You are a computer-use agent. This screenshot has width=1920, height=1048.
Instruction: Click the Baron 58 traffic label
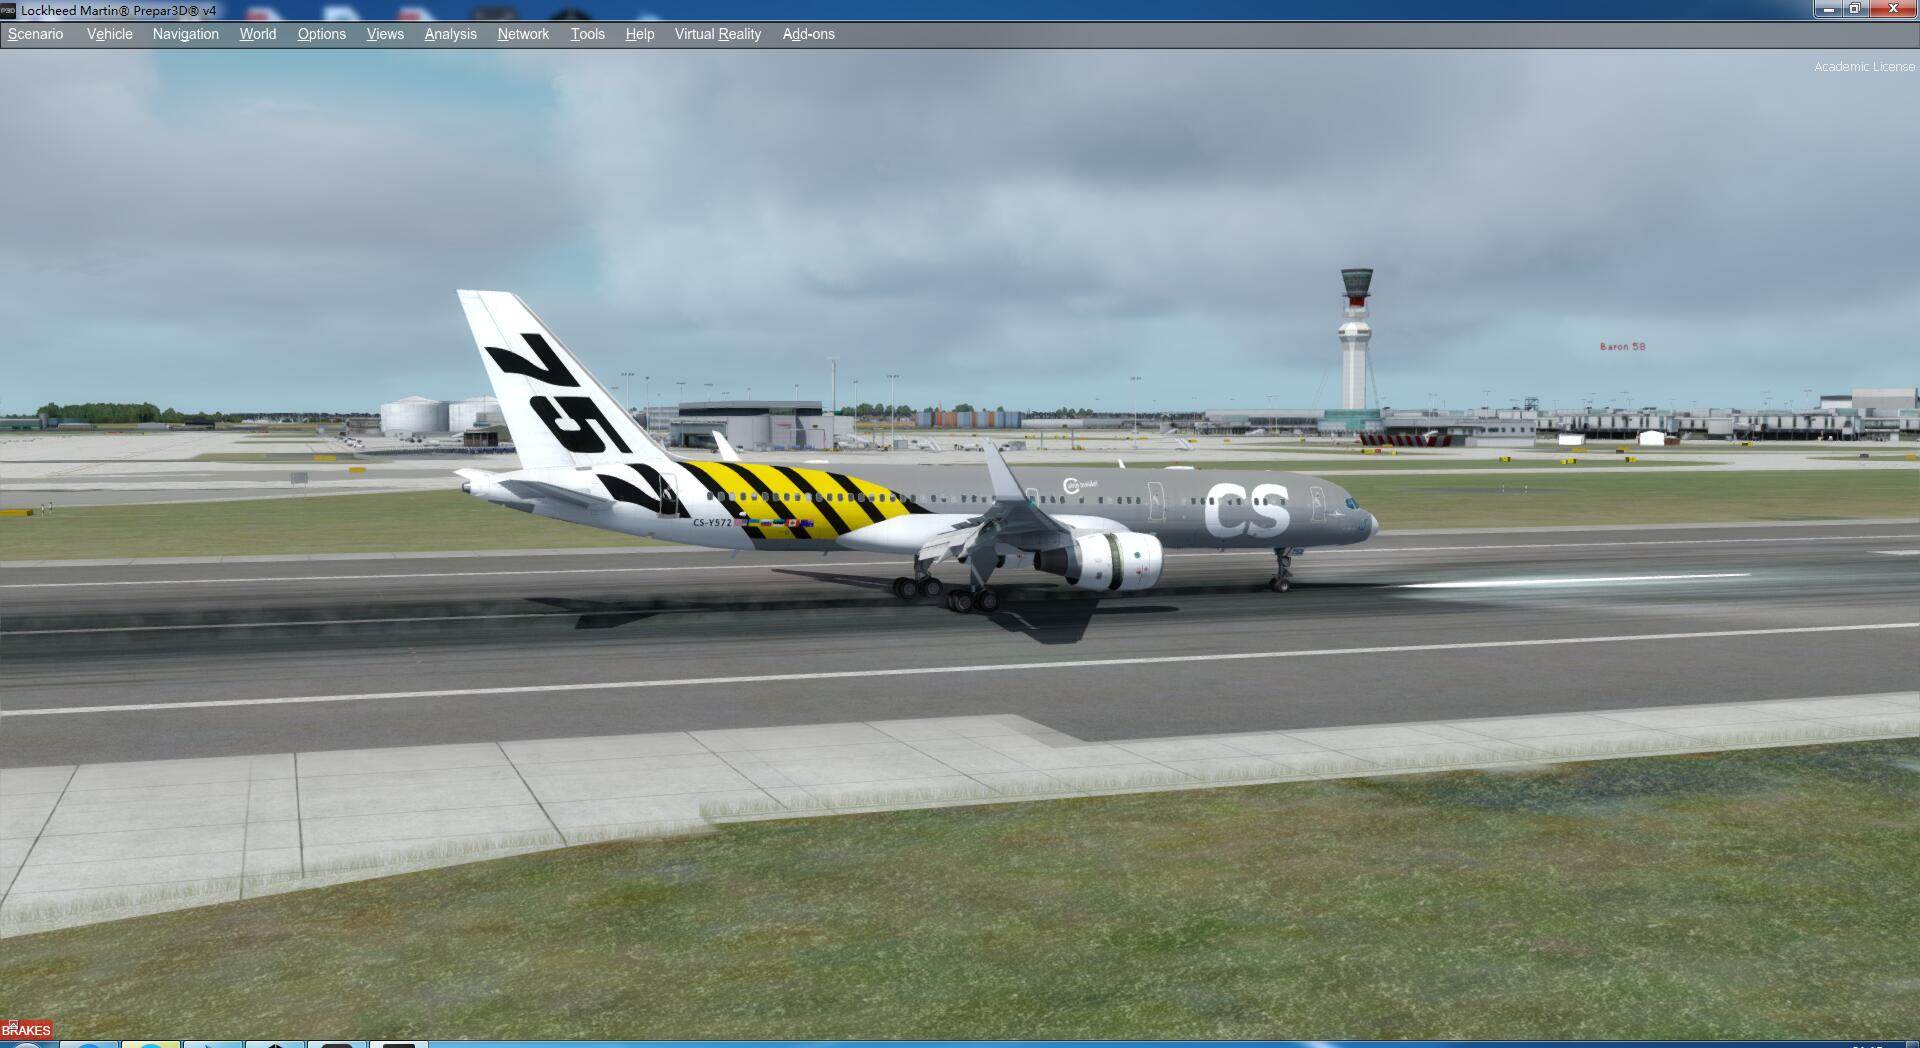pos(1622,345)
